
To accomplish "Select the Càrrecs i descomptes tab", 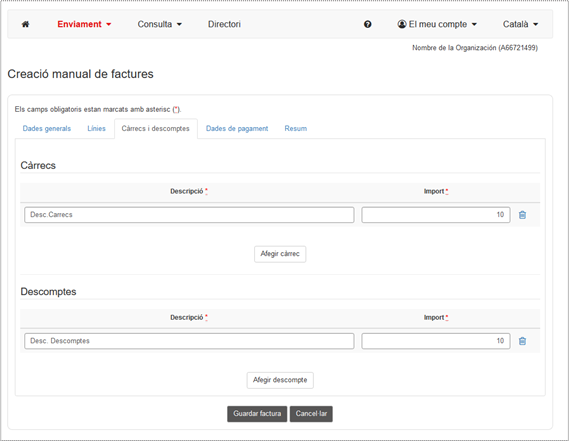I will point(156,128).
